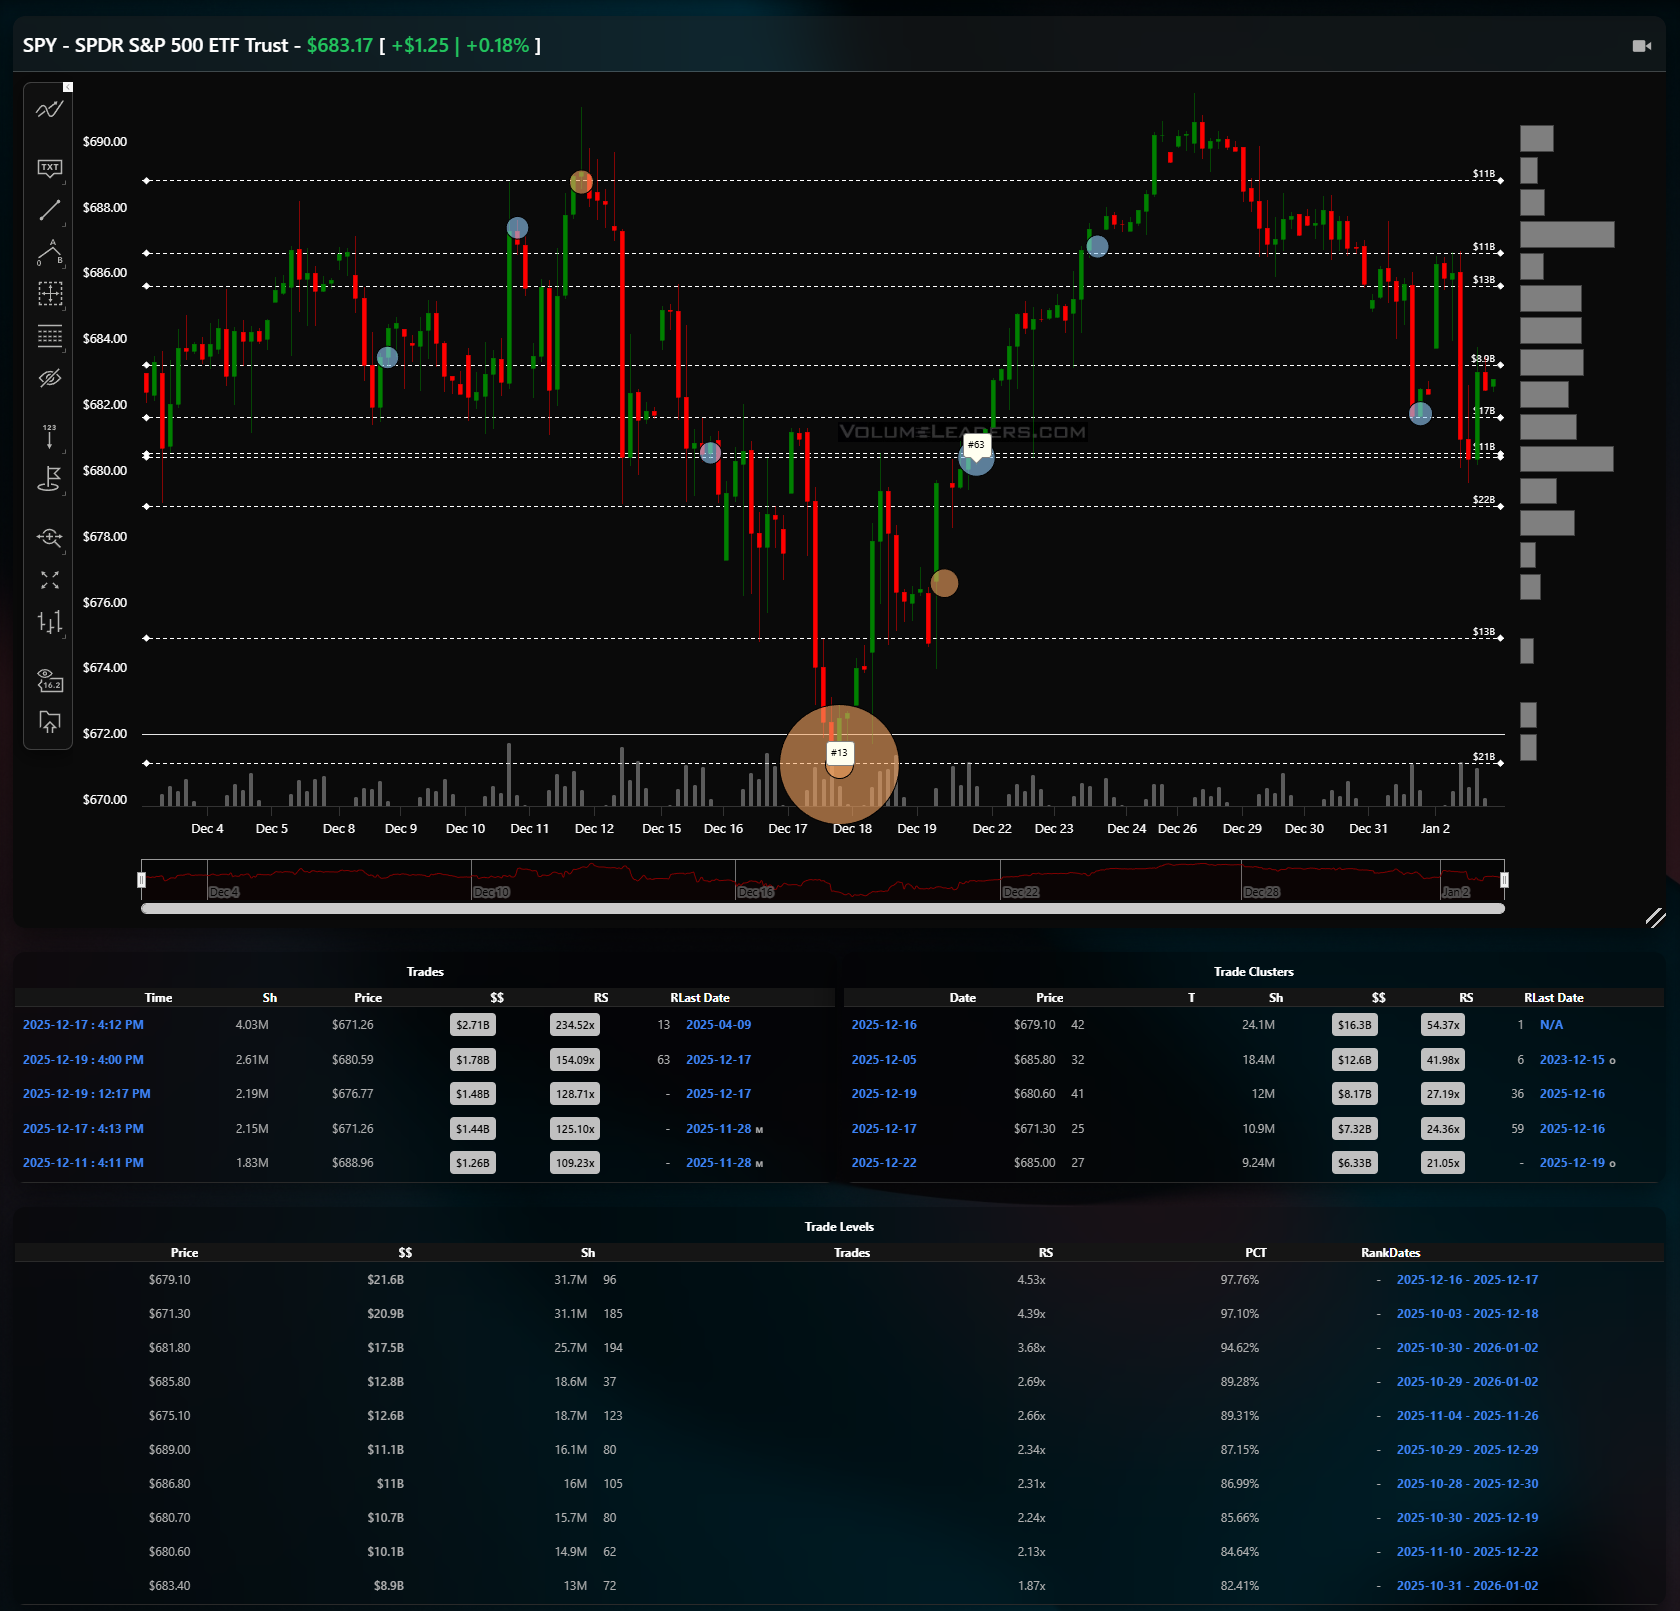1680x1611 pixels.
Task: Click the 54.37x cluster RS badge
Action: click(x=1443, y=1025)
